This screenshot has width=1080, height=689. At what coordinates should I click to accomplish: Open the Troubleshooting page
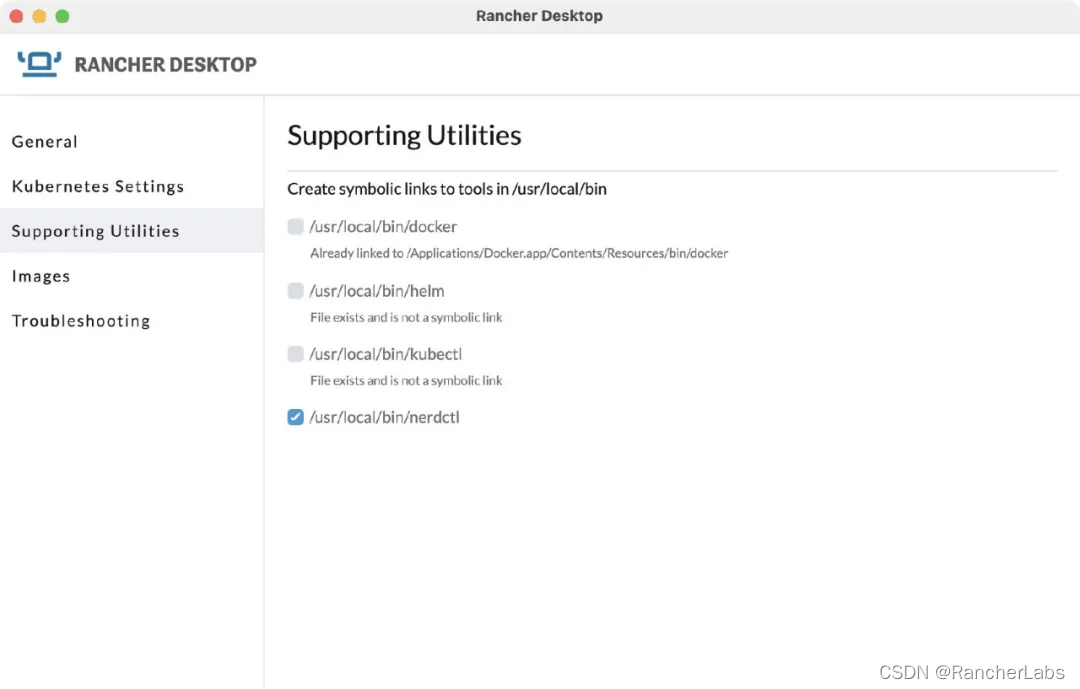[81, 321]
